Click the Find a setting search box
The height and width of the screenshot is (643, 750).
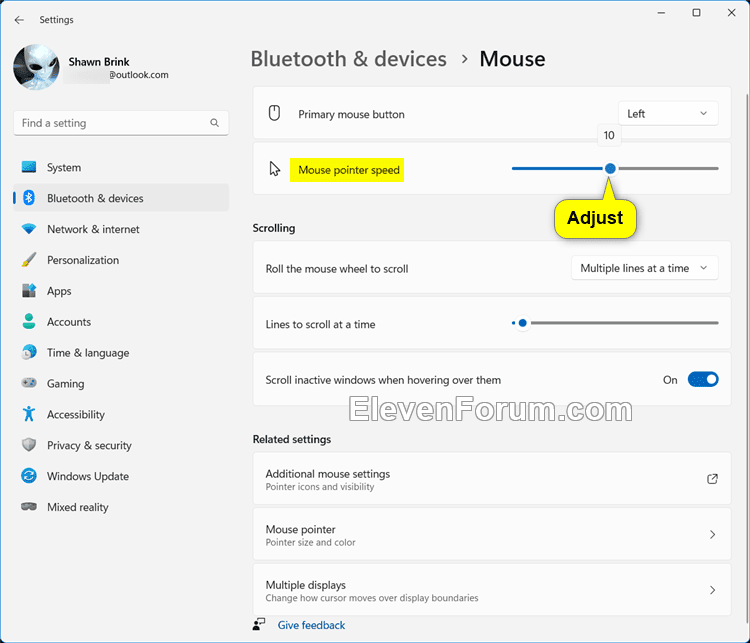121,123
